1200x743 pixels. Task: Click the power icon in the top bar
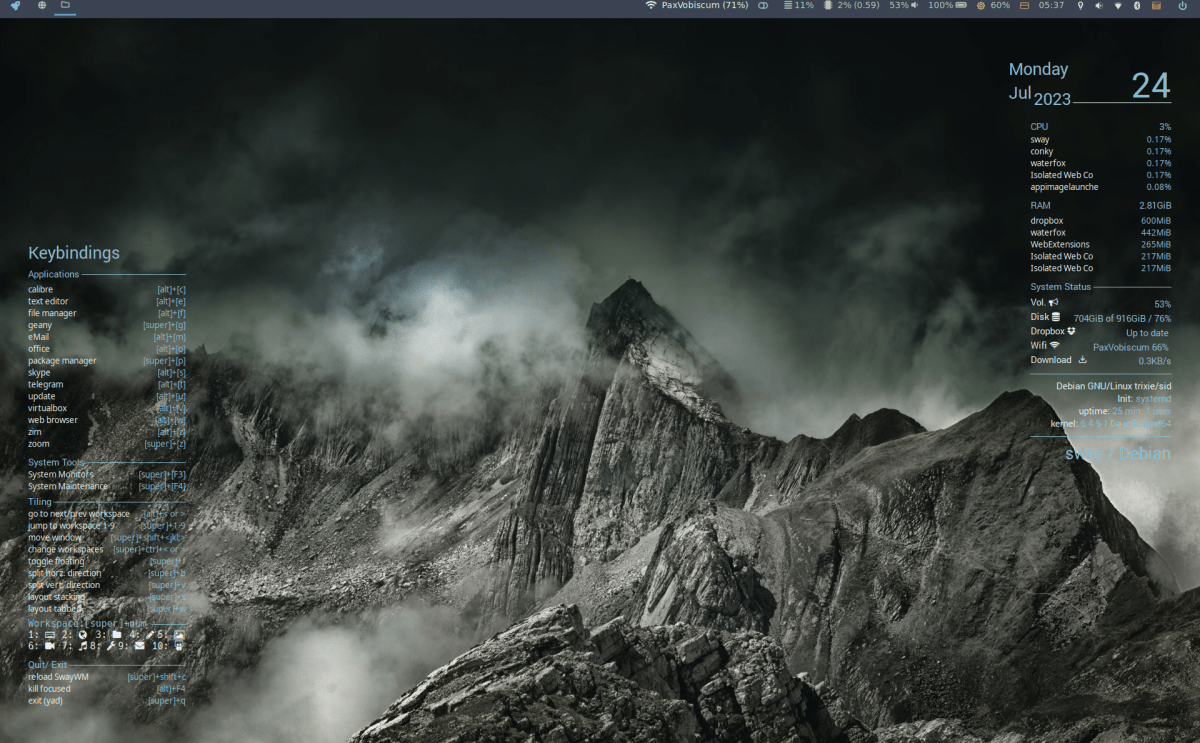tap(1182, 6)
